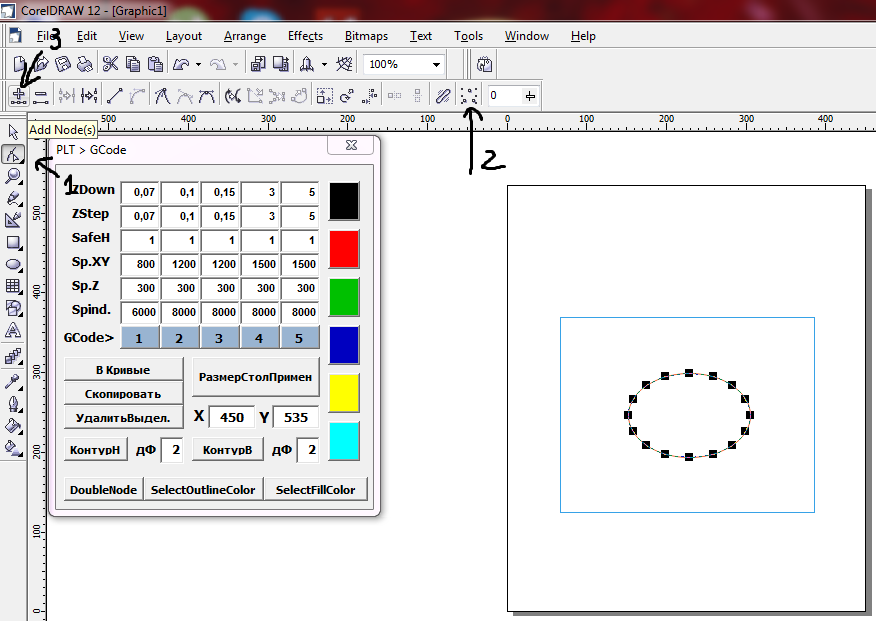Pick the green color swatch

coord(344,297)
